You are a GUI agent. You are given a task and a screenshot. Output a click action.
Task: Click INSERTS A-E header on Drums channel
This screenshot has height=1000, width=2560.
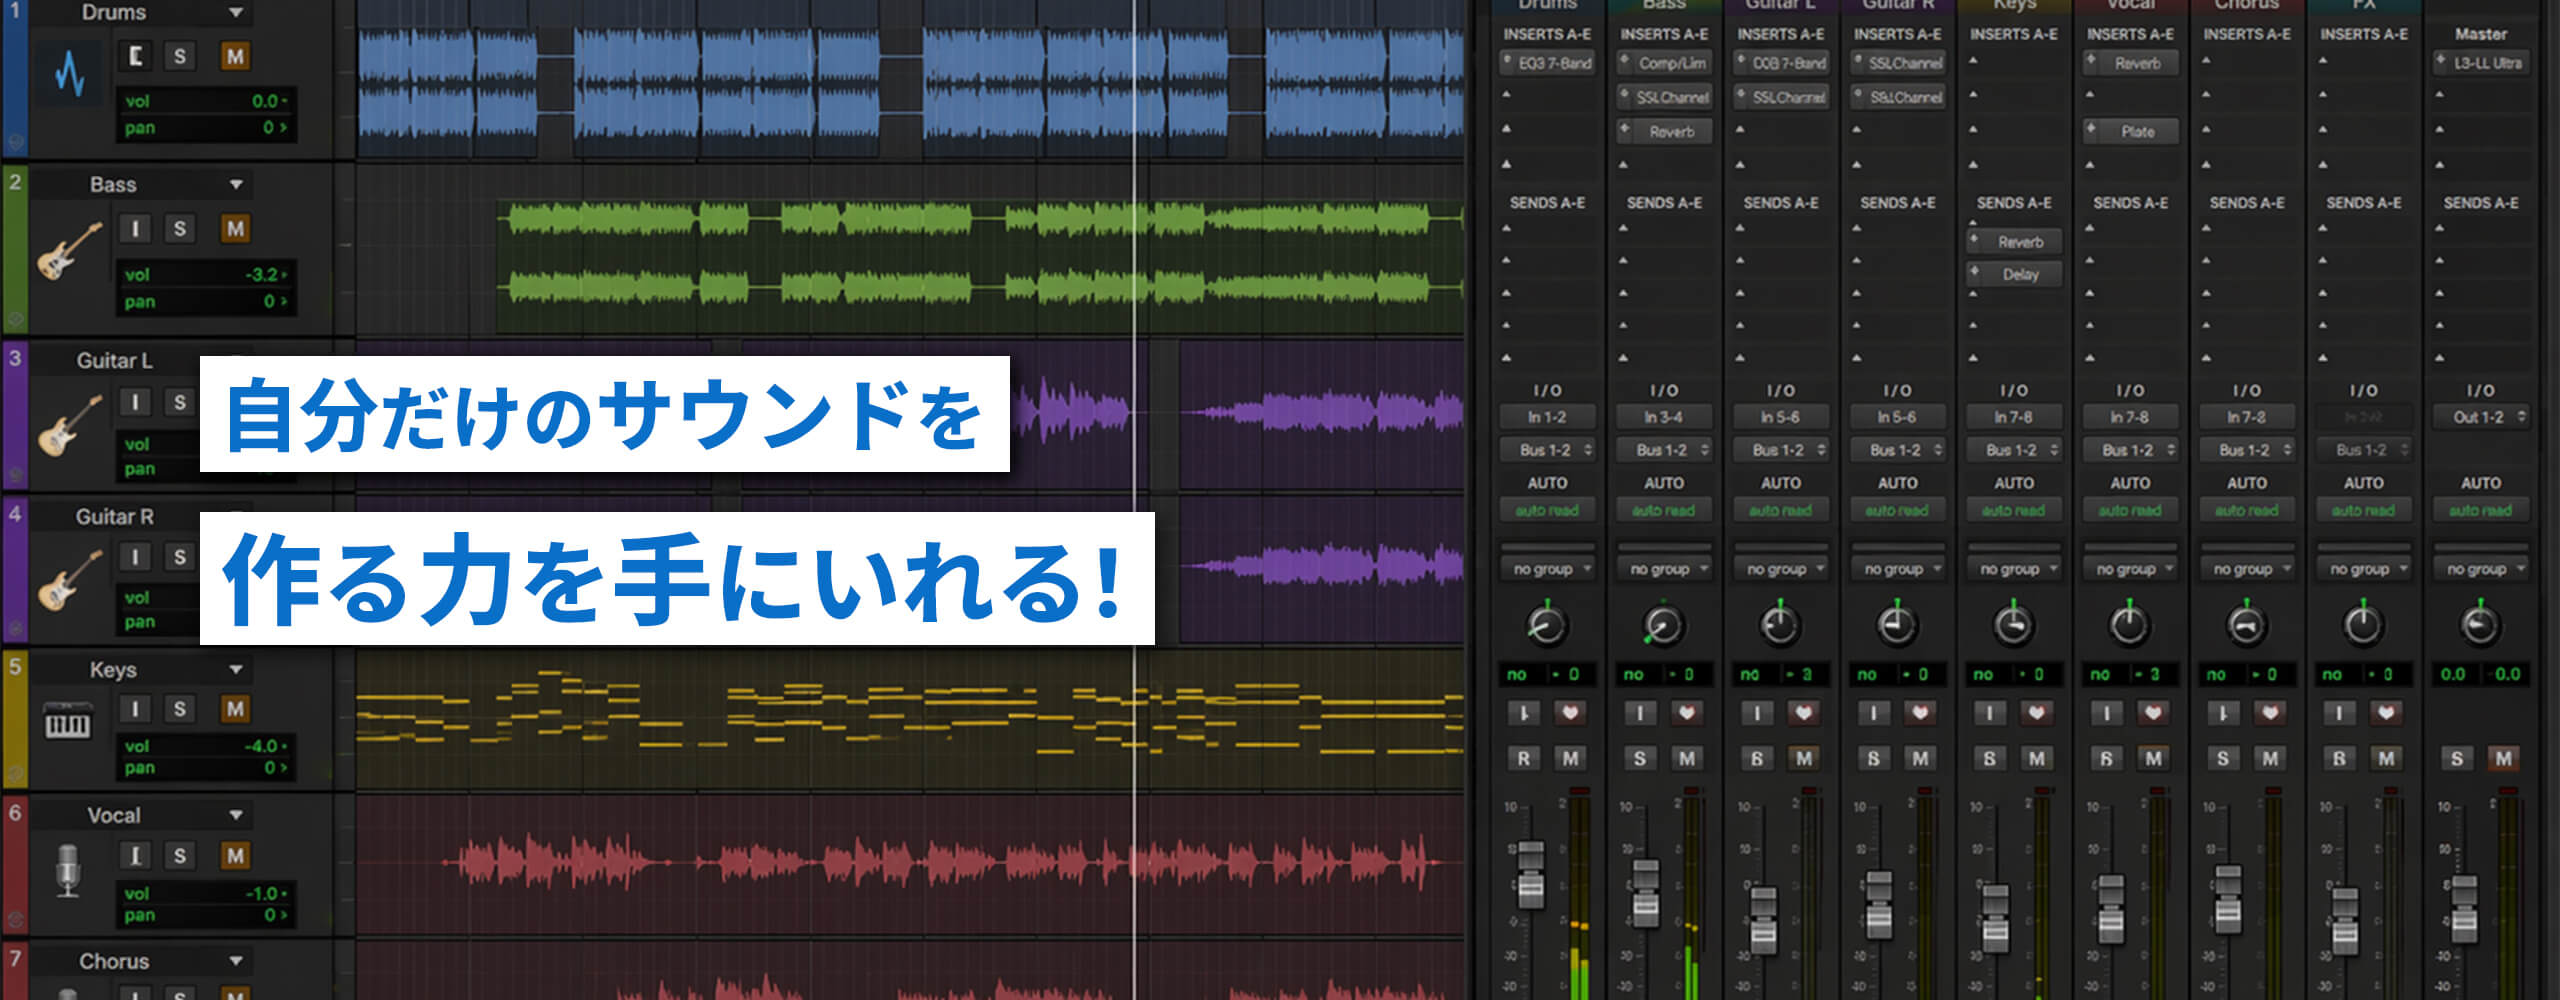coord(1547,34)
